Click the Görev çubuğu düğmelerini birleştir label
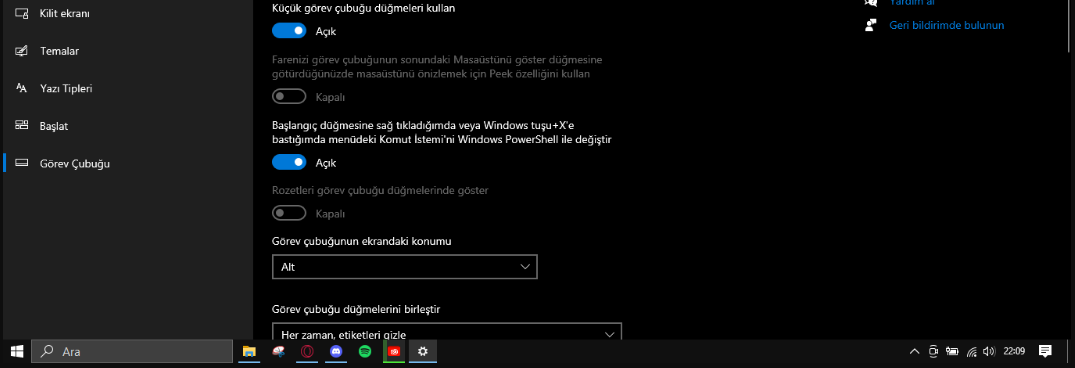Viewport: 1075px width, 368px height. point(356,309)
